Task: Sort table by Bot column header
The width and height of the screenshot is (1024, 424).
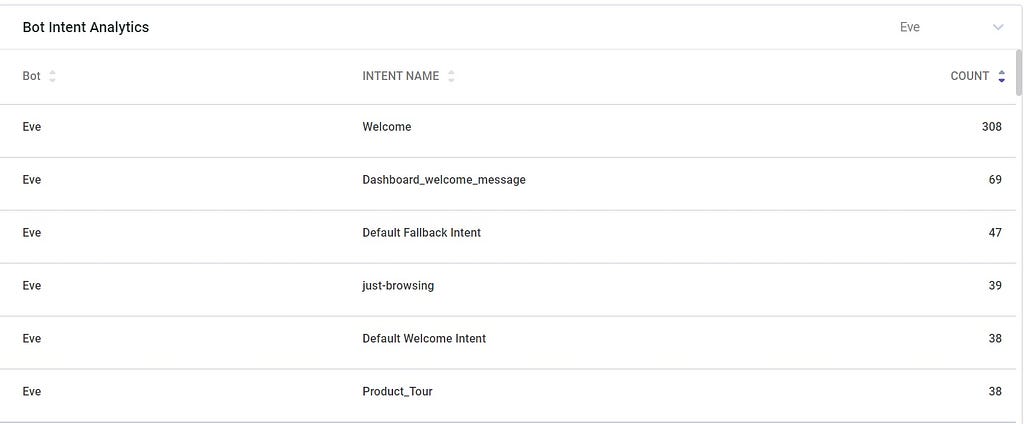Action: tap(32, 76)
